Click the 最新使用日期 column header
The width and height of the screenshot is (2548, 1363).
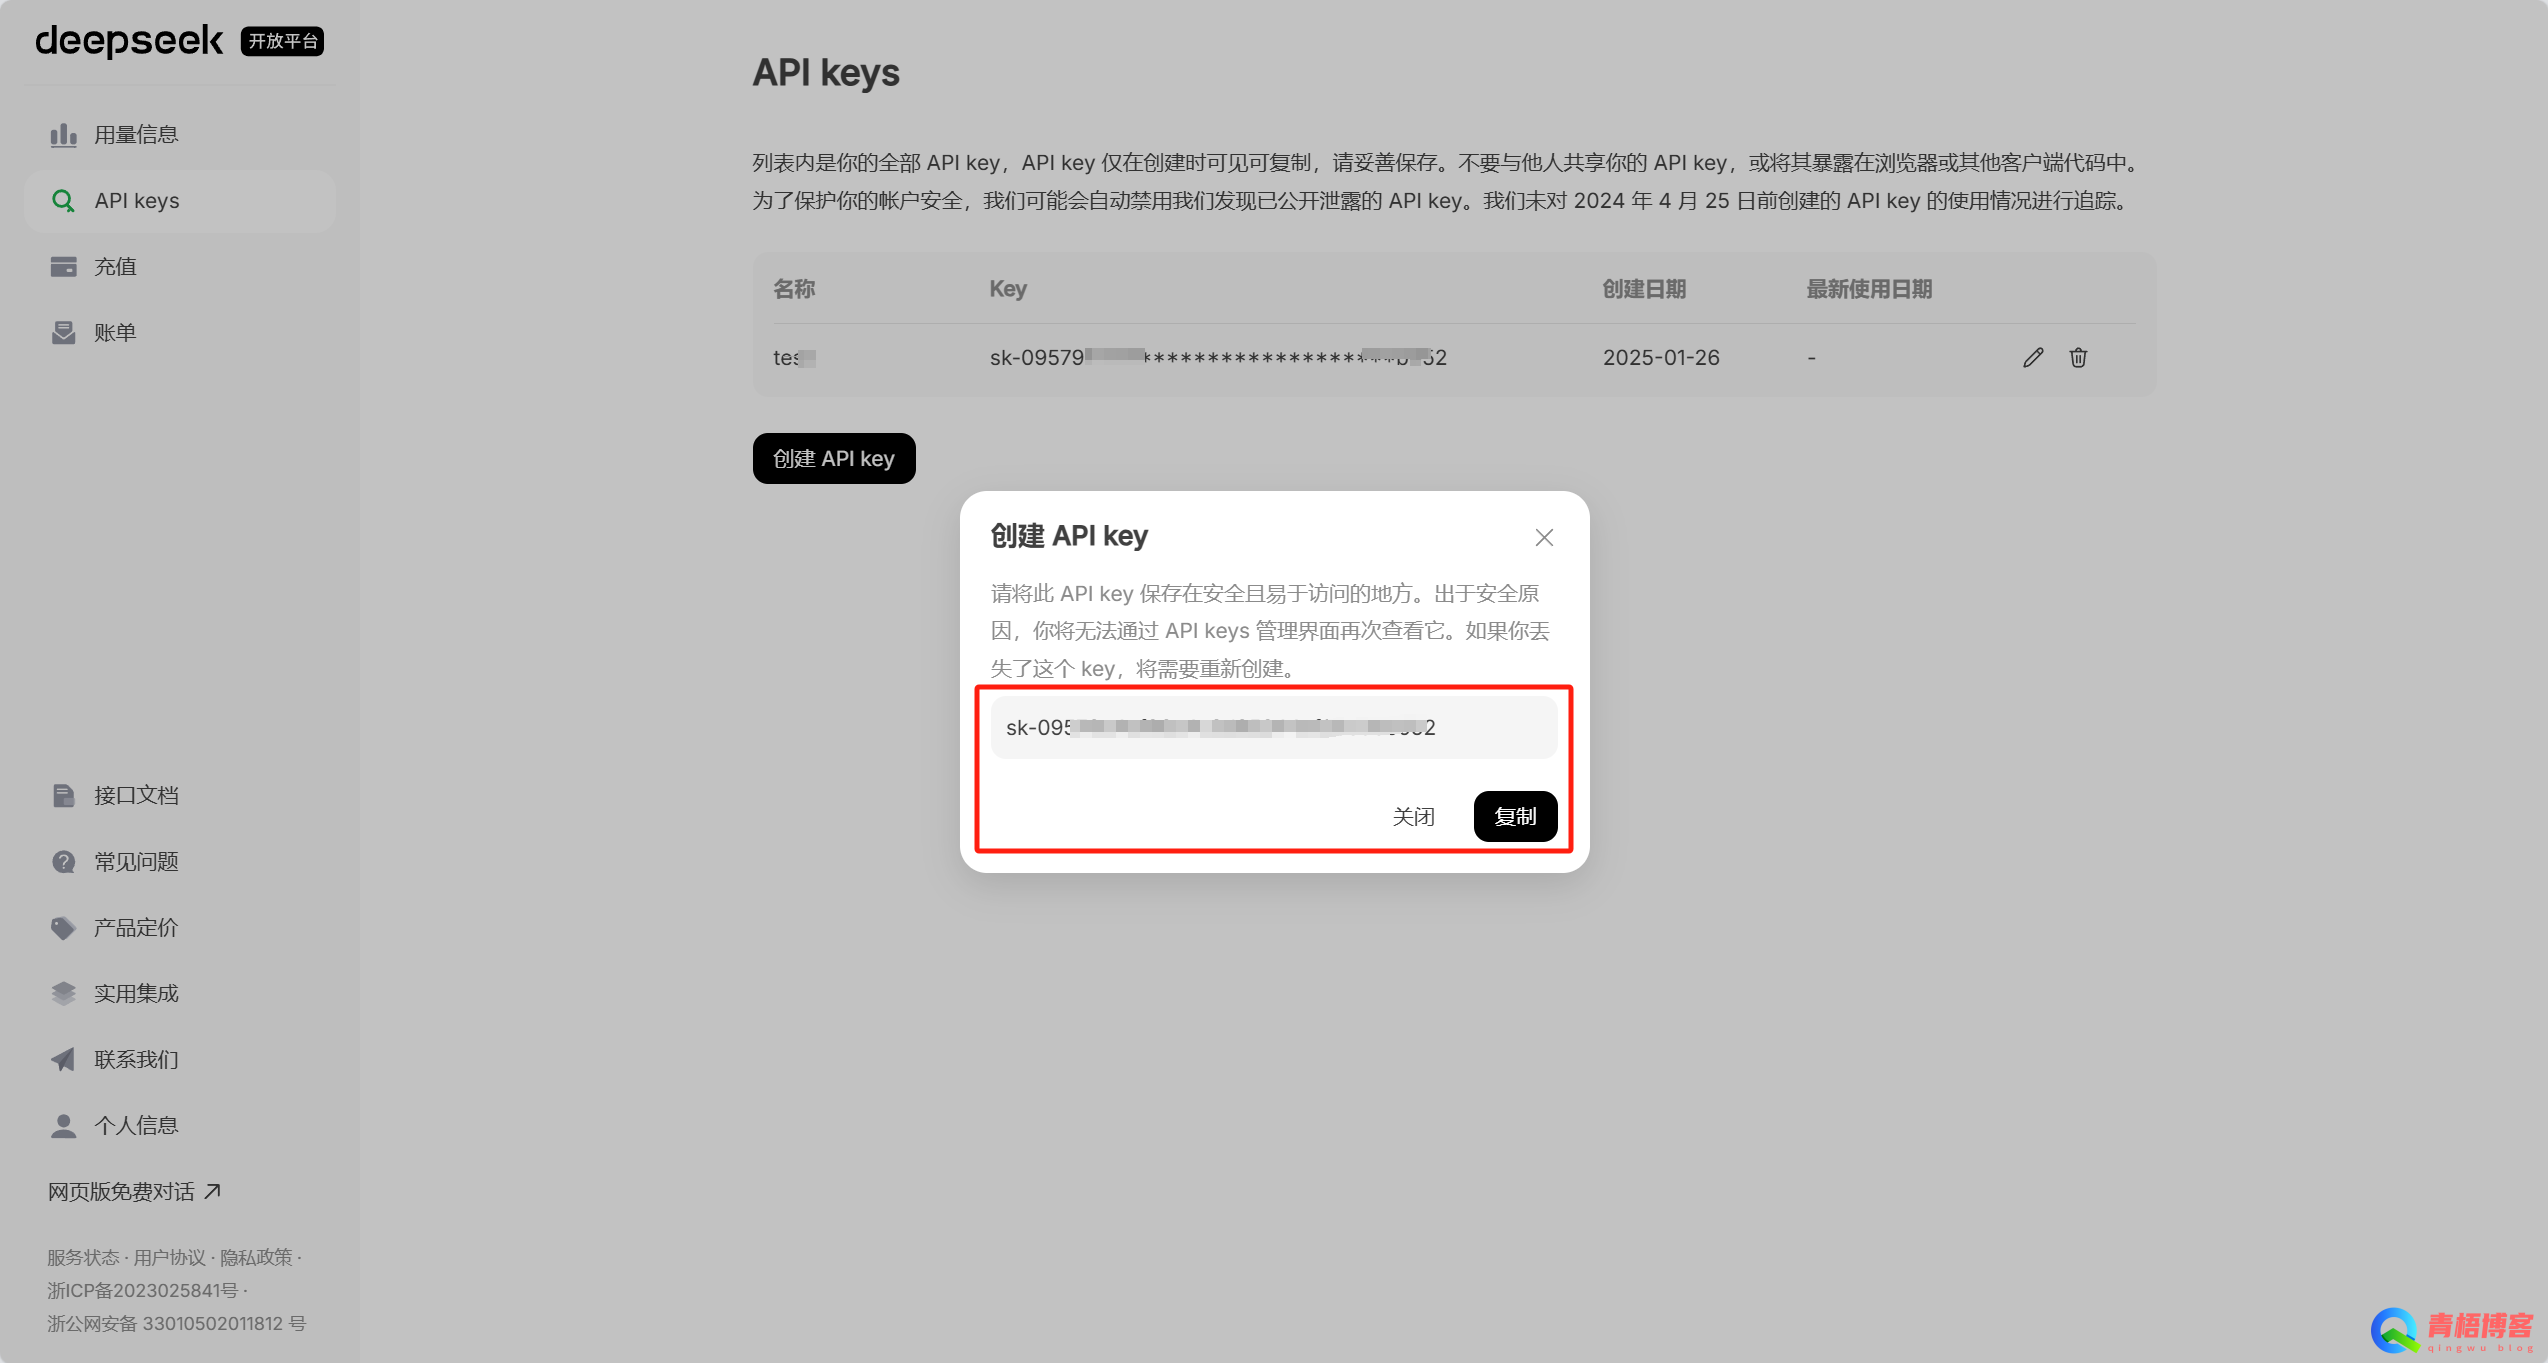(x=1869, y=289)
